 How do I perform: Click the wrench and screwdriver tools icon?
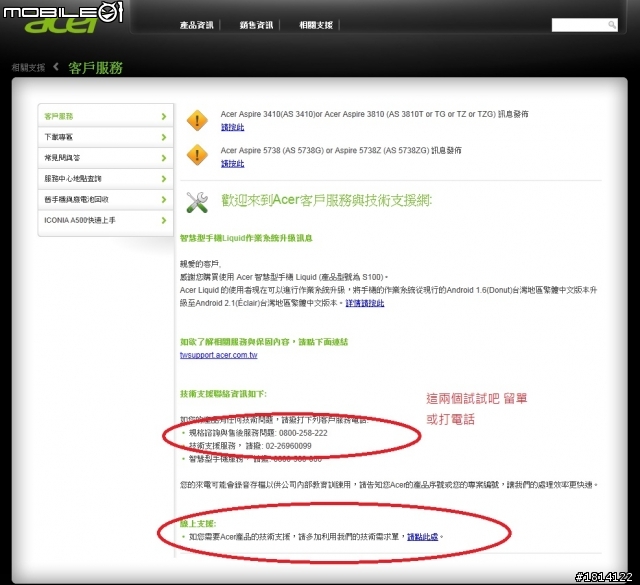[197, 202]
